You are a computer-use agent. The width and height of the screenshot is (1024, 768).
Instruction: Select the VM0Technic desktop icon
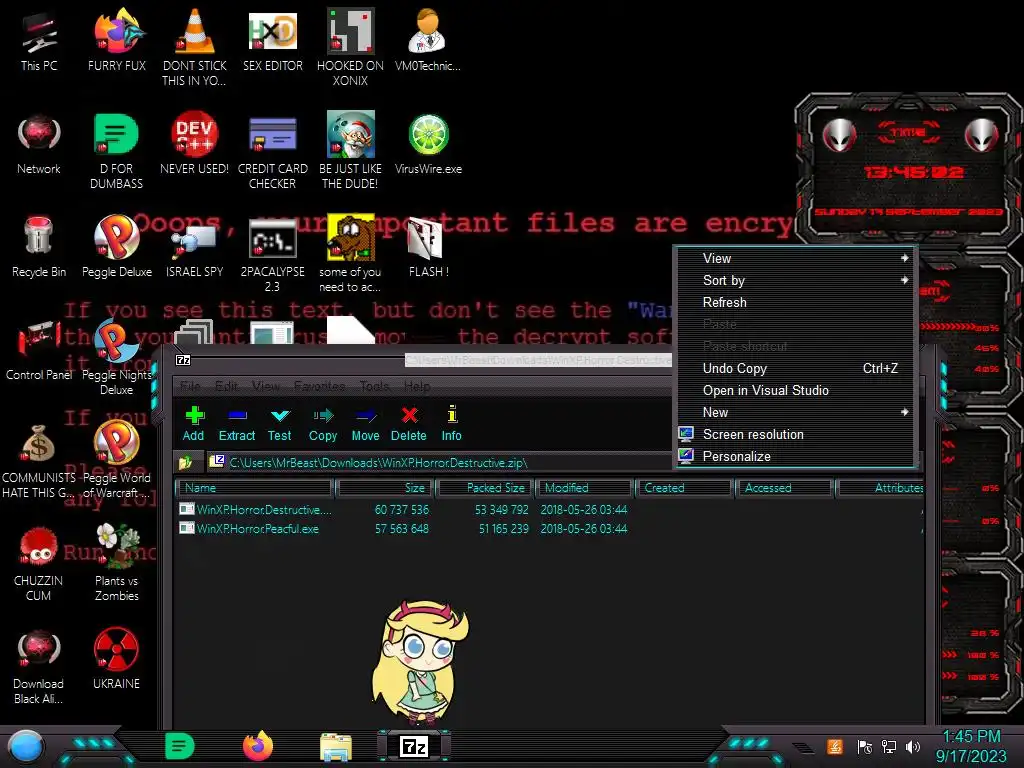point(428,40)
